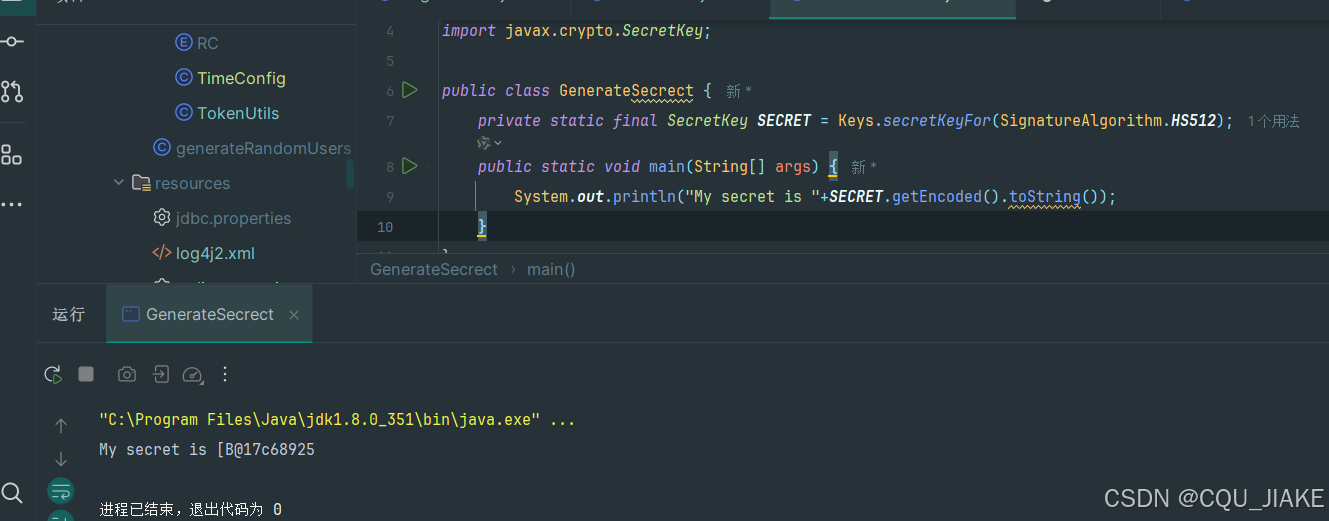Open the Pull Requests tool window icon
This screenshot has height=521, width=1329.
coord(13,92)
